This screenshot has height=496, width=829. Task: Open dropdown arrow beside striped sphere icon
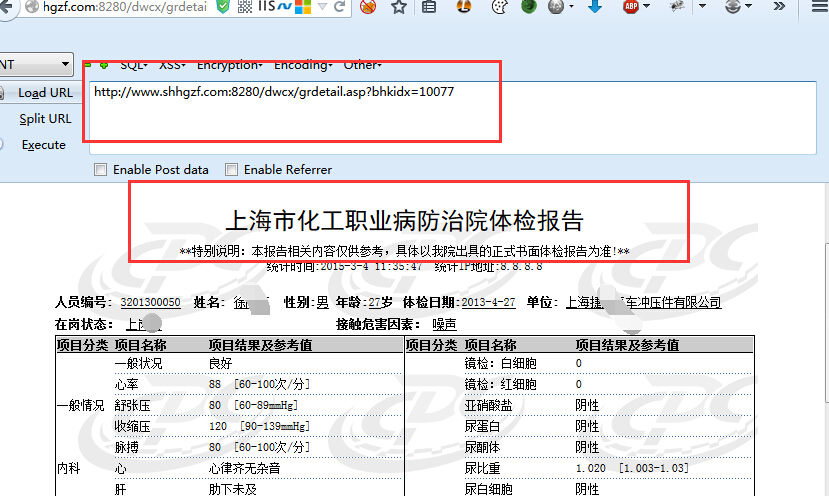coord(748,7)
